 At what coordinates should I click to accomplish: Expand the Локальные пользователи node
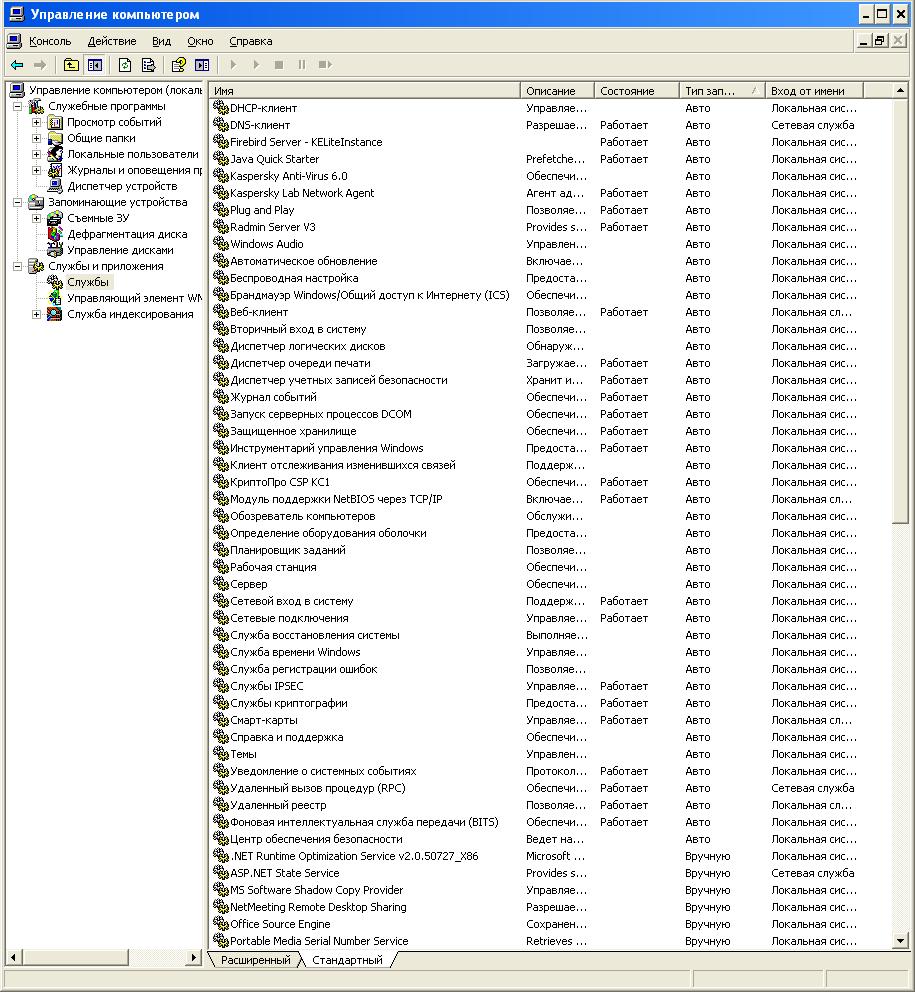tap(37, 154)
